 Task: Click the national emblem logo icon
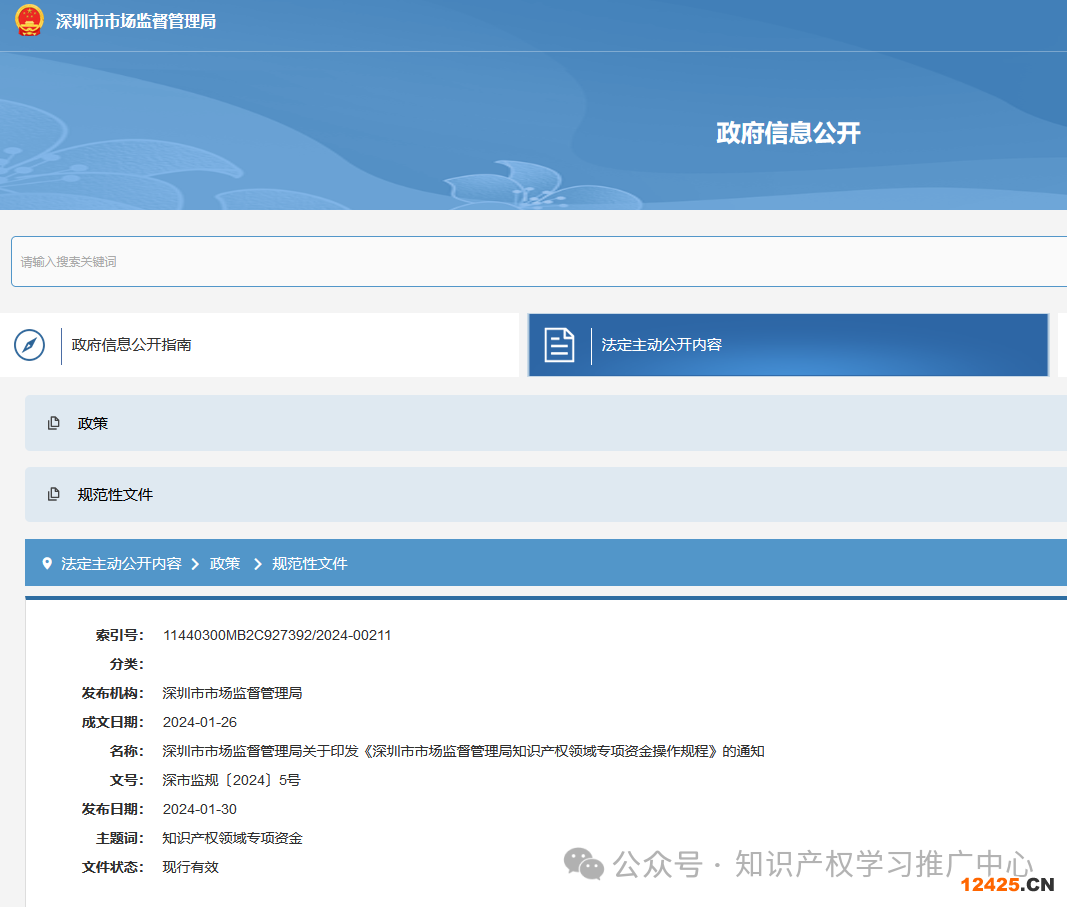[x=29, y=20]
